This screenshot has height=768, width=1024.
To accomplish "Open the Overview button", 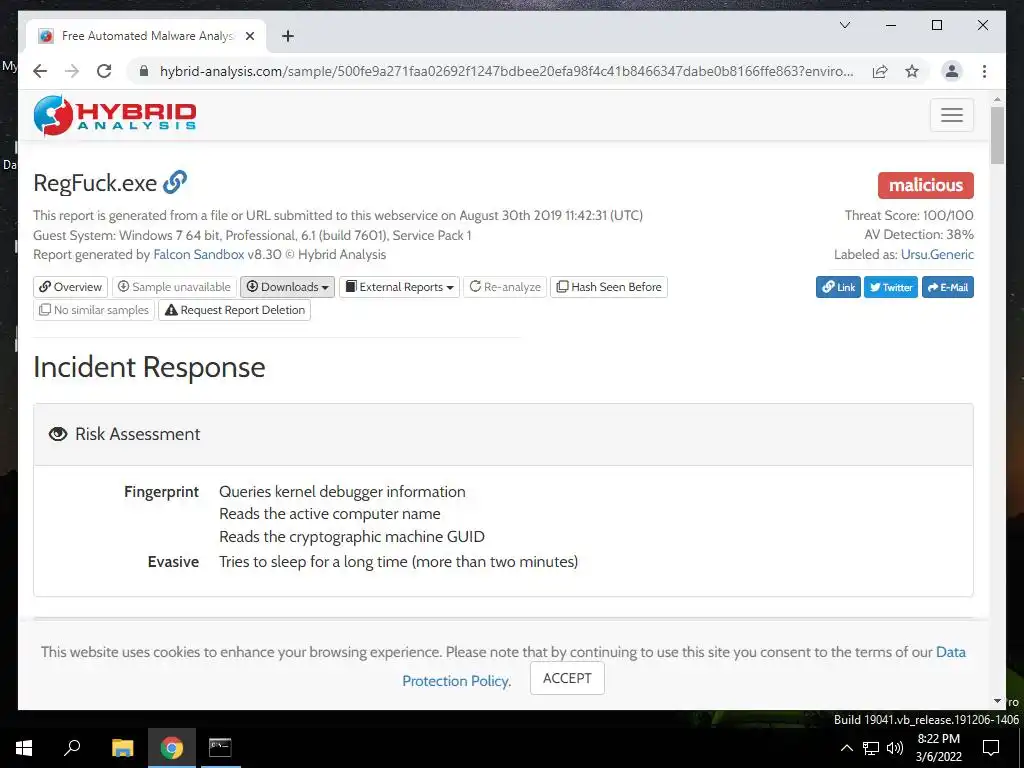I will [71, 287].
